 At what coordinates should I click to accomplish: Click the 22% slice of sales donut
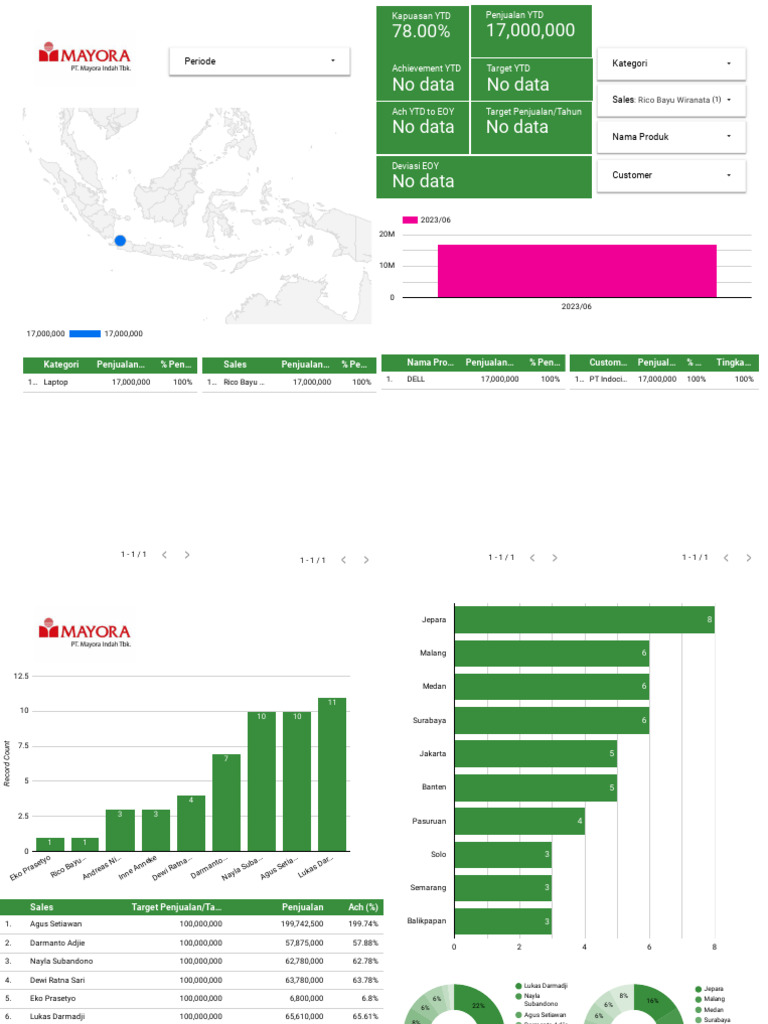(480, 1006)
